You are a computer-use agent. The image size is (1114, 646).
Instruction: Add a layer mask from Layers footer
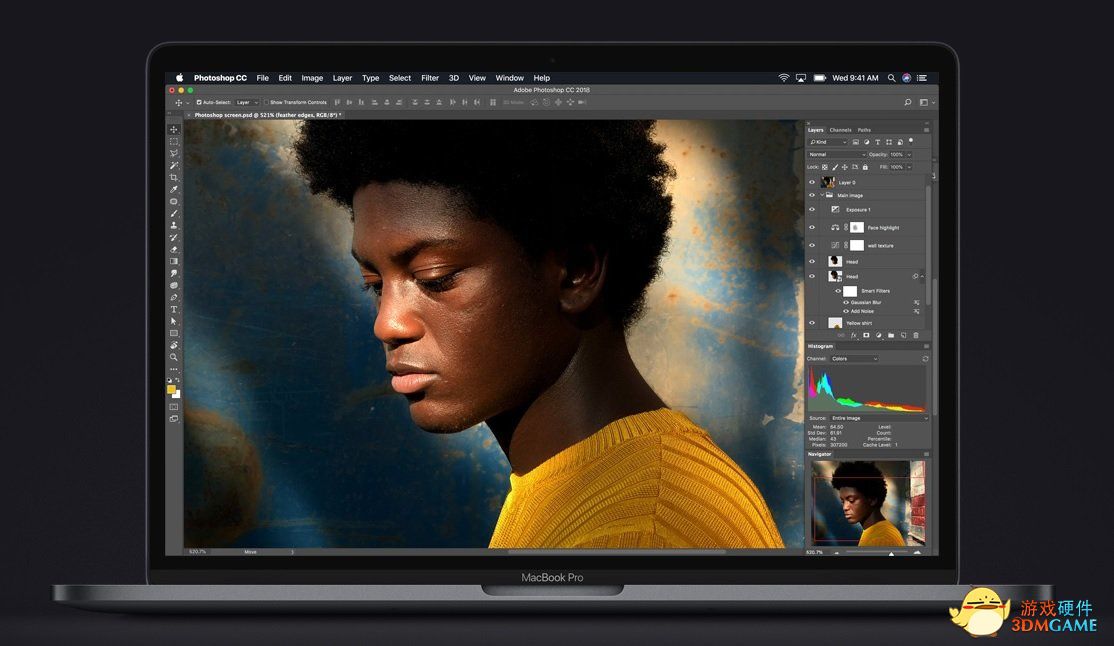click(866, 335)
